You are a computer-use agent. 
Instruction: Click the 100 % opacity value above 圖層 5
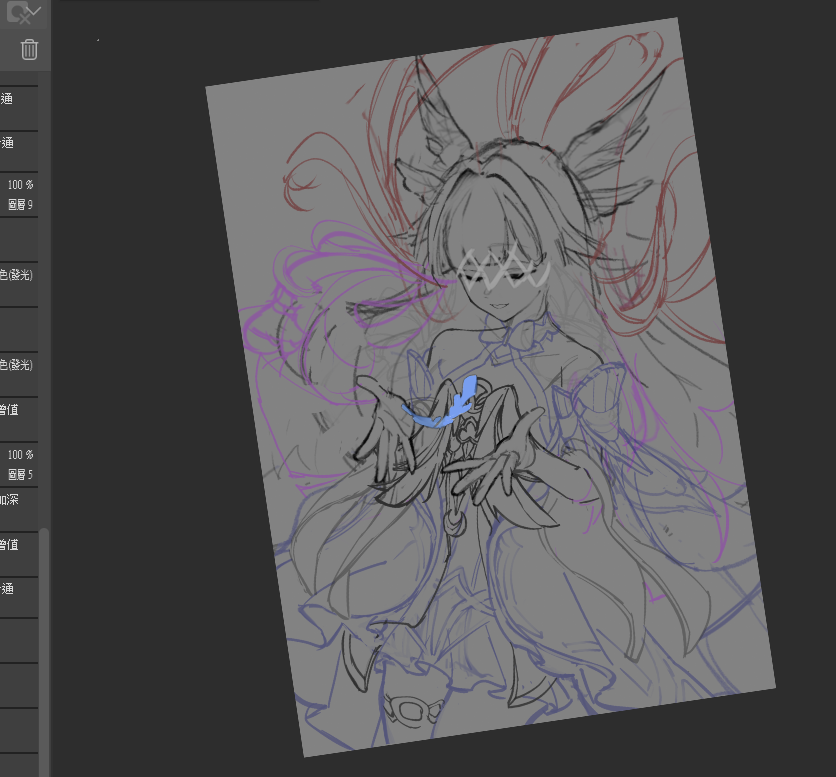point(20,454)
